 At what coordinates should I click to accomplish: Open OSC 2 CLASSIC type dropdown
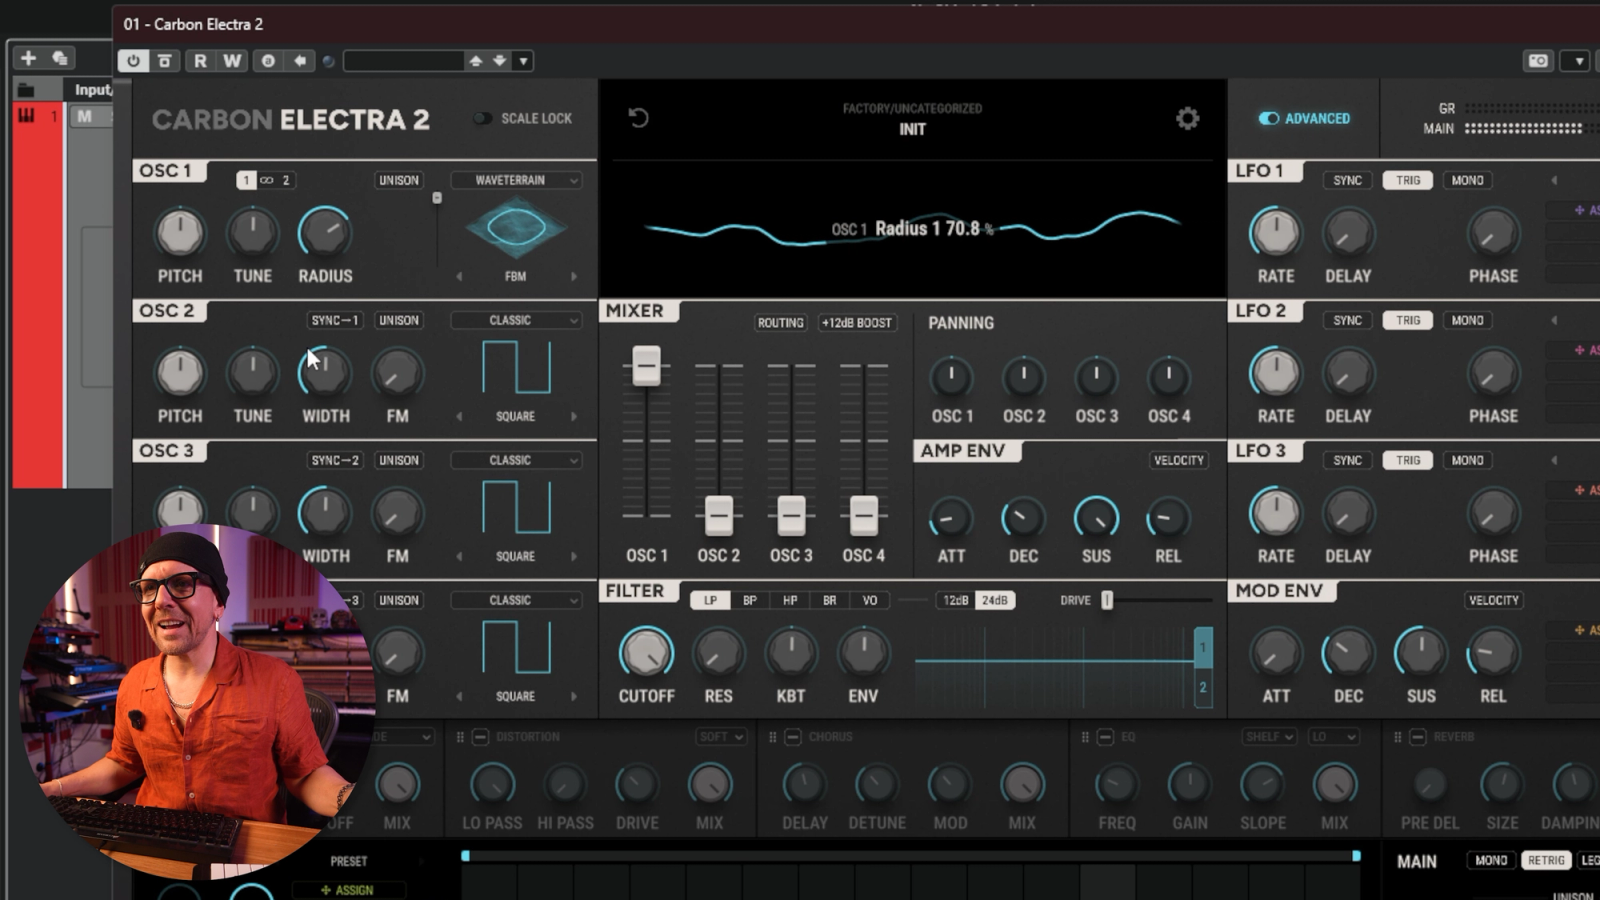pos(516,320)
